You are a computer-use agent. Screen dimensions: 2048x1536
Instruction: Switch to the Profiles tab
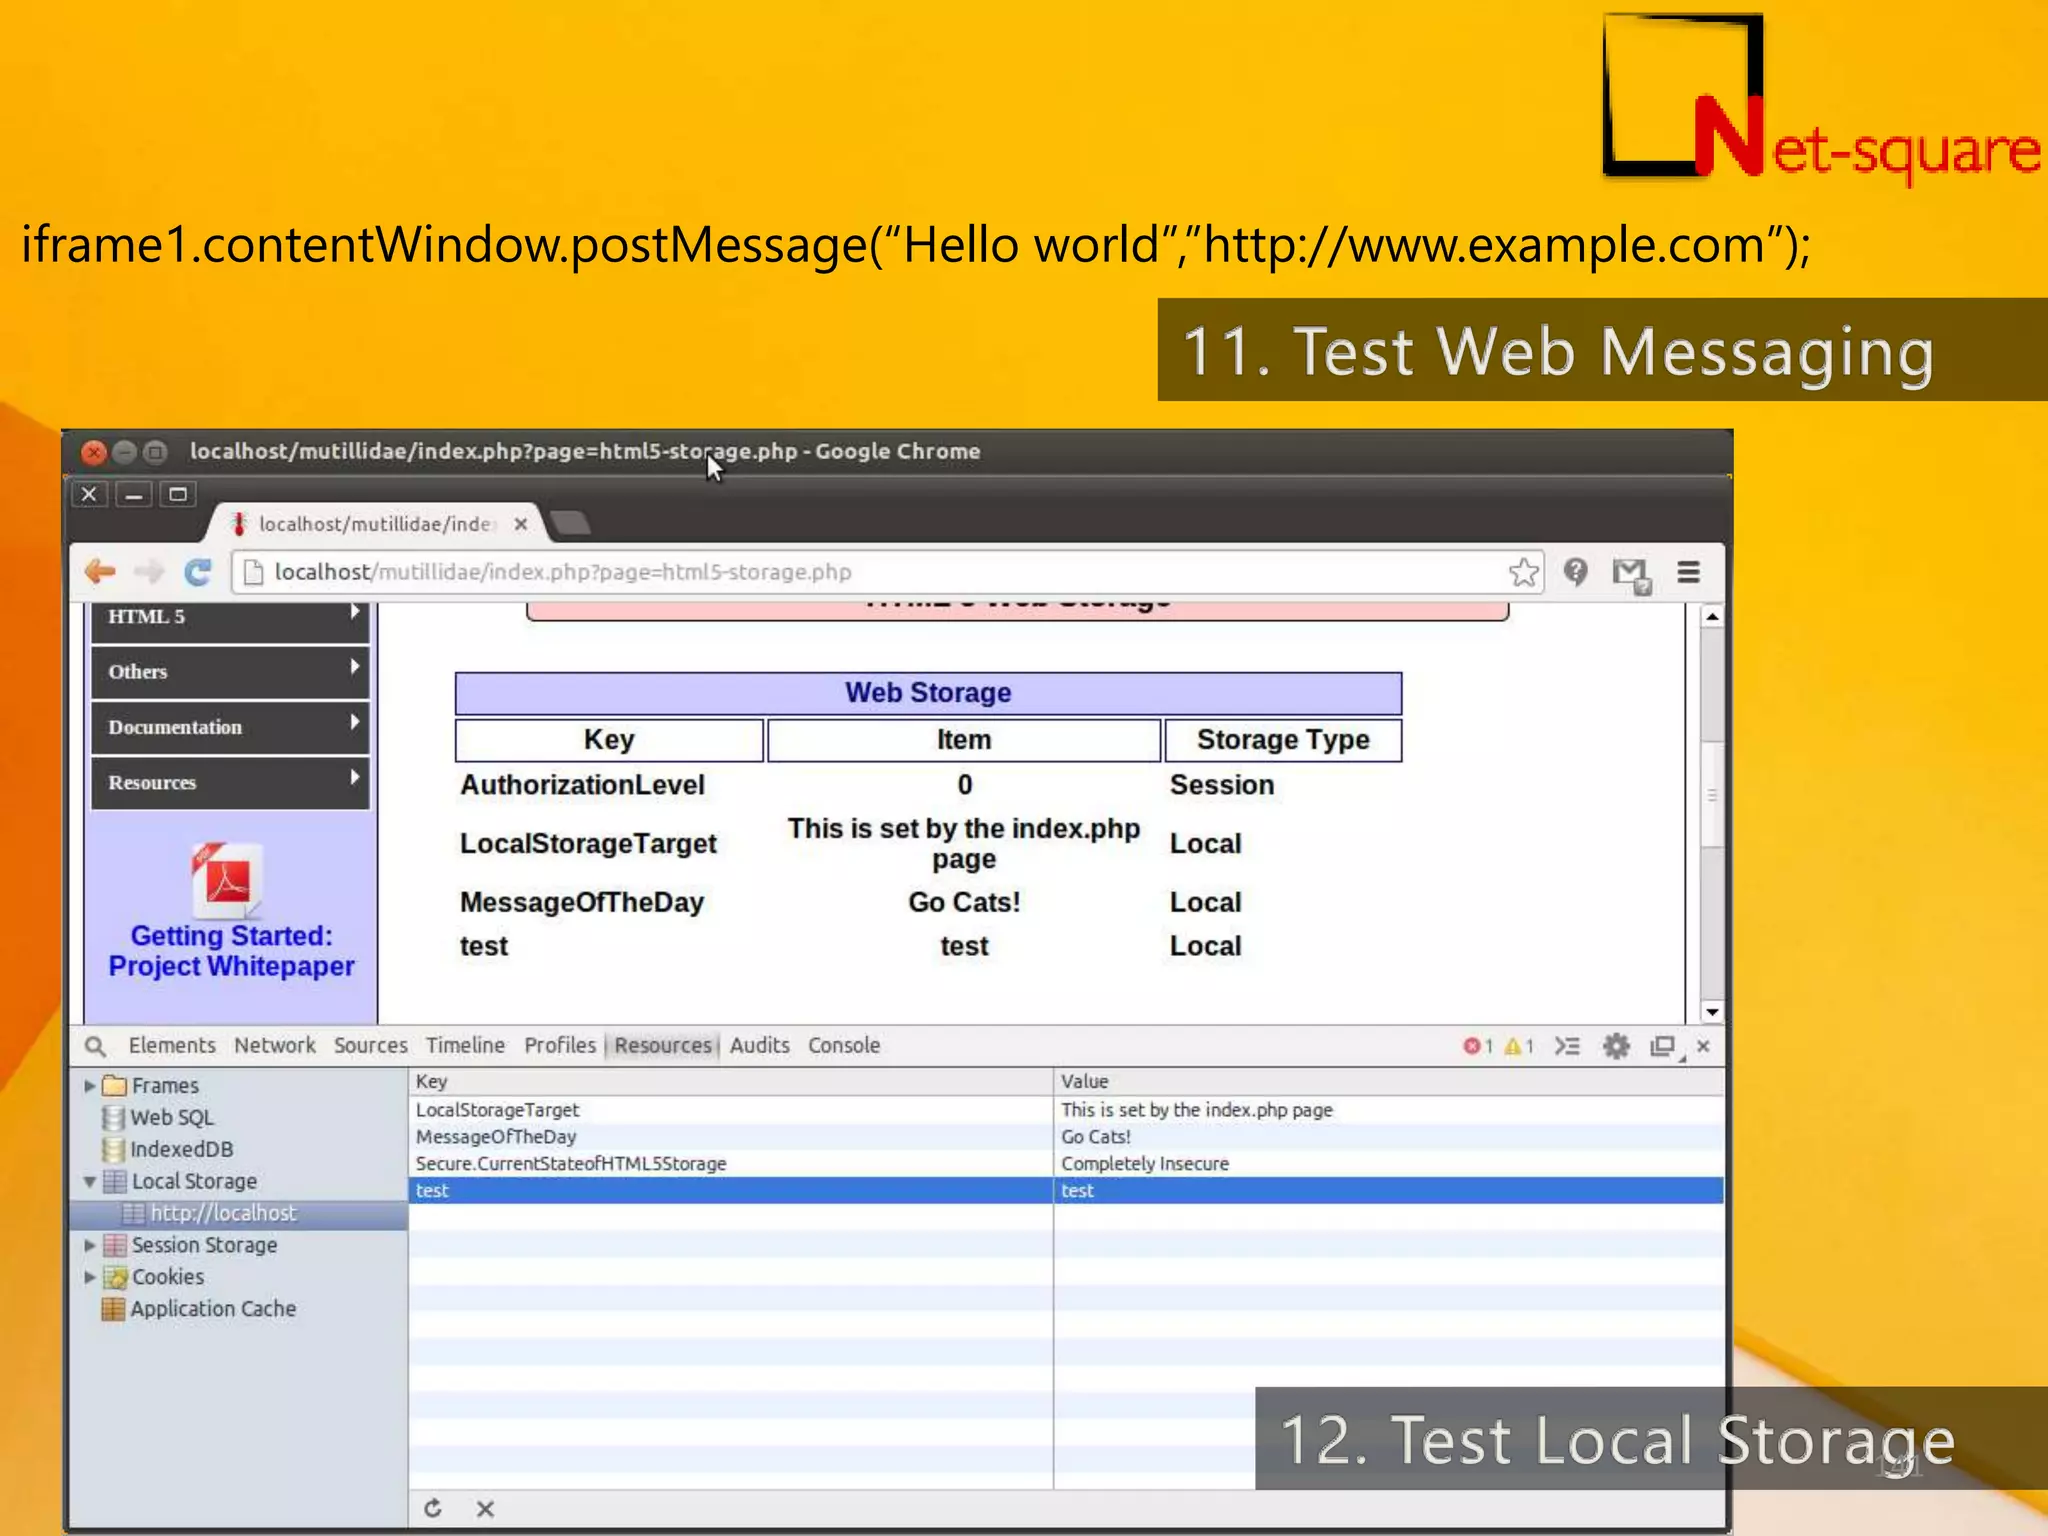tap(560, 1046)
